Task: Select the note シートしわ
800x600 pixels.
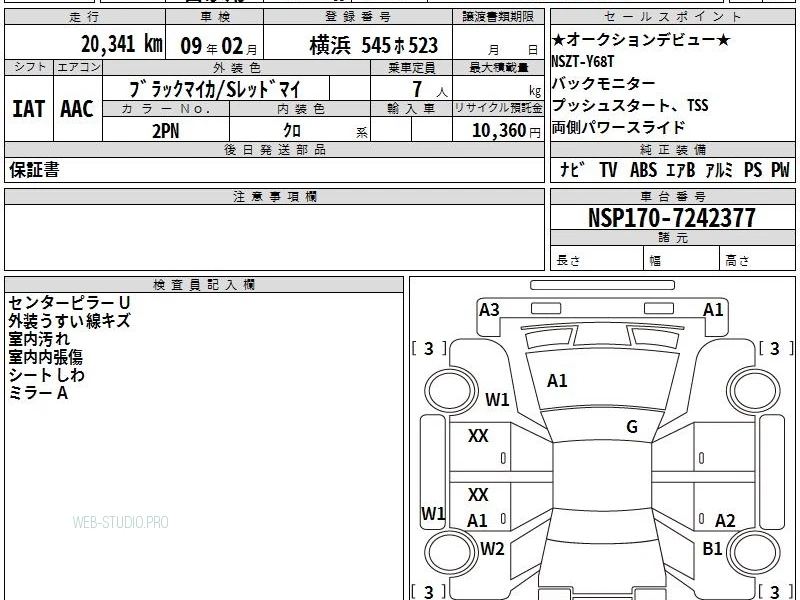Action: tap(46, 375)
